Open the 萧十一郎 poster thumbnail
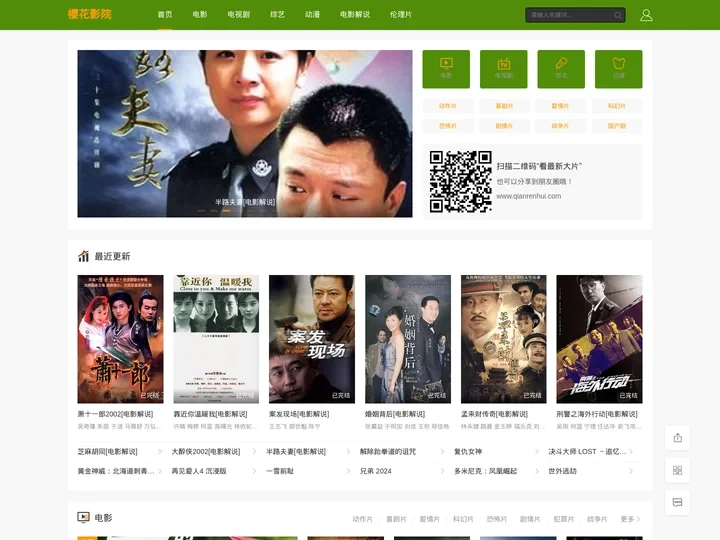 (120, 339)
